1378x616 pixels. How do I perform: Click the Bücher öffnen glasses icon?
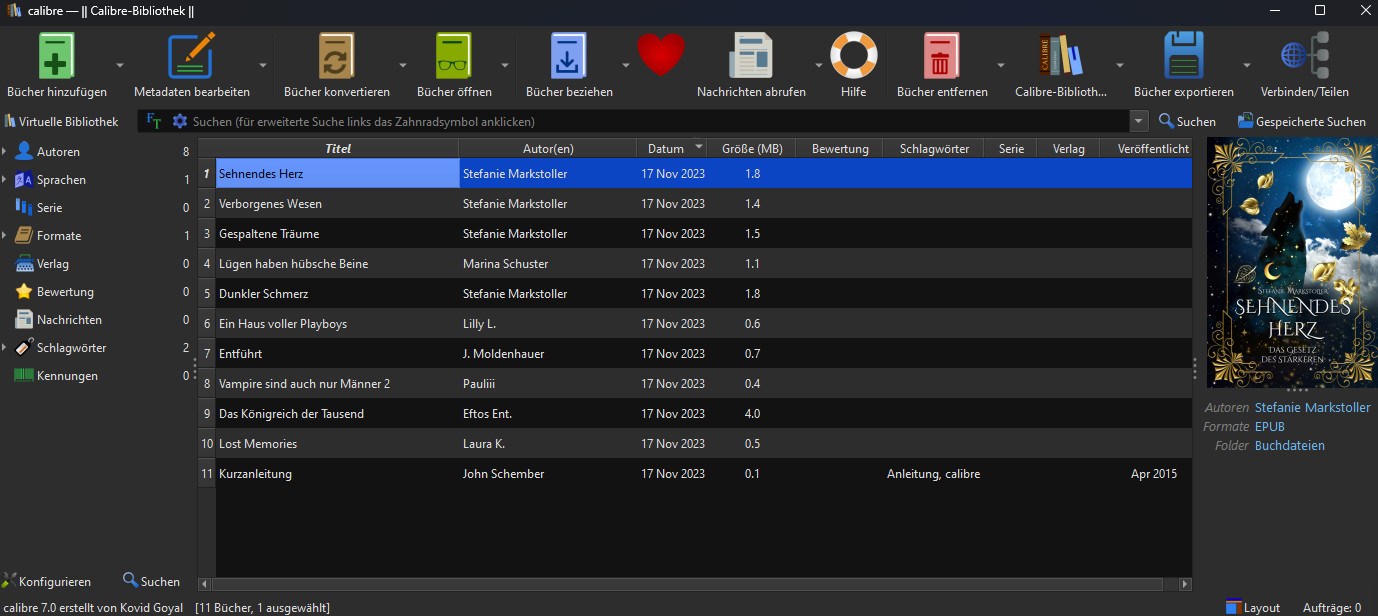point(454,55)
